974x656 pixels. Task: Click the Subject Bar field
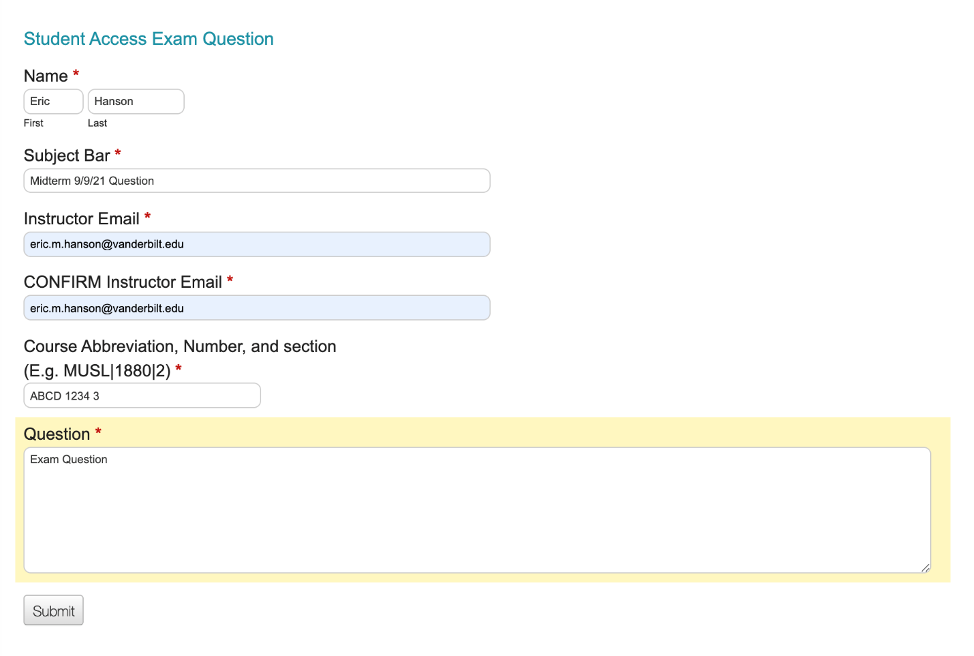[x=256, y=180]
